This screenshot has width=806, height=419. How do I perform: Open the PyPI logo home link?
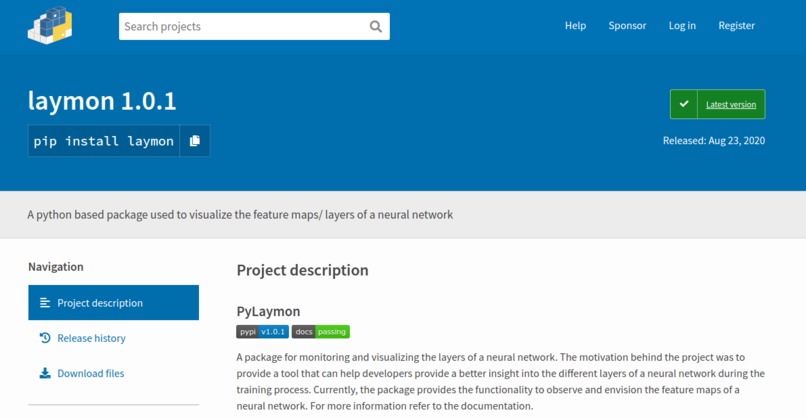coord(50,25)
